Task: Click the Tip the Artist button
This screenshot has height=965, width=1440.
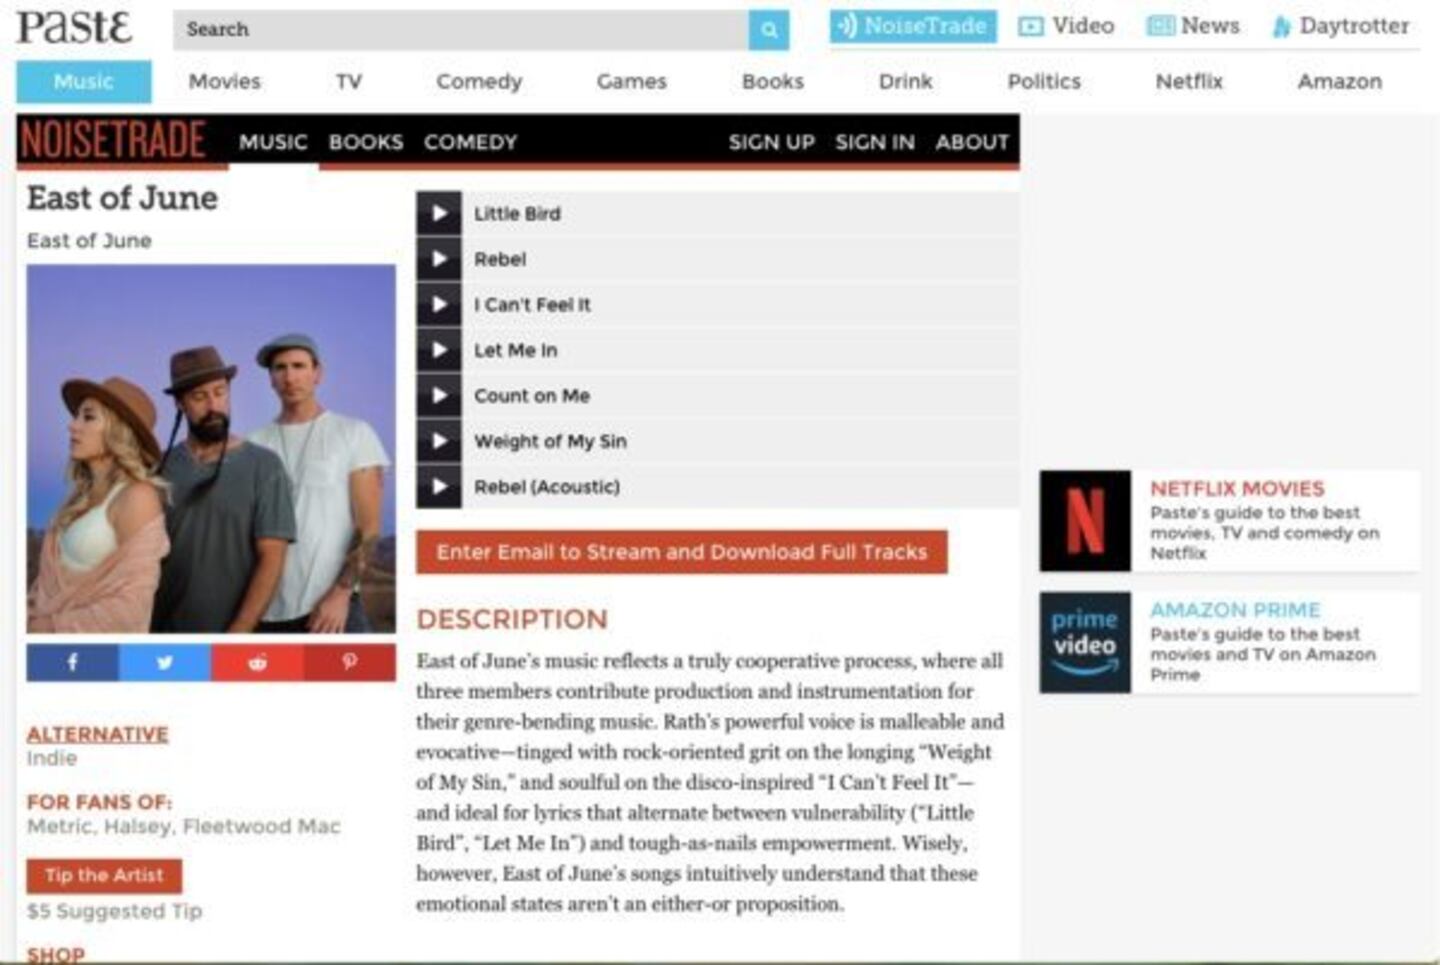Action: [x=104, y=875]
